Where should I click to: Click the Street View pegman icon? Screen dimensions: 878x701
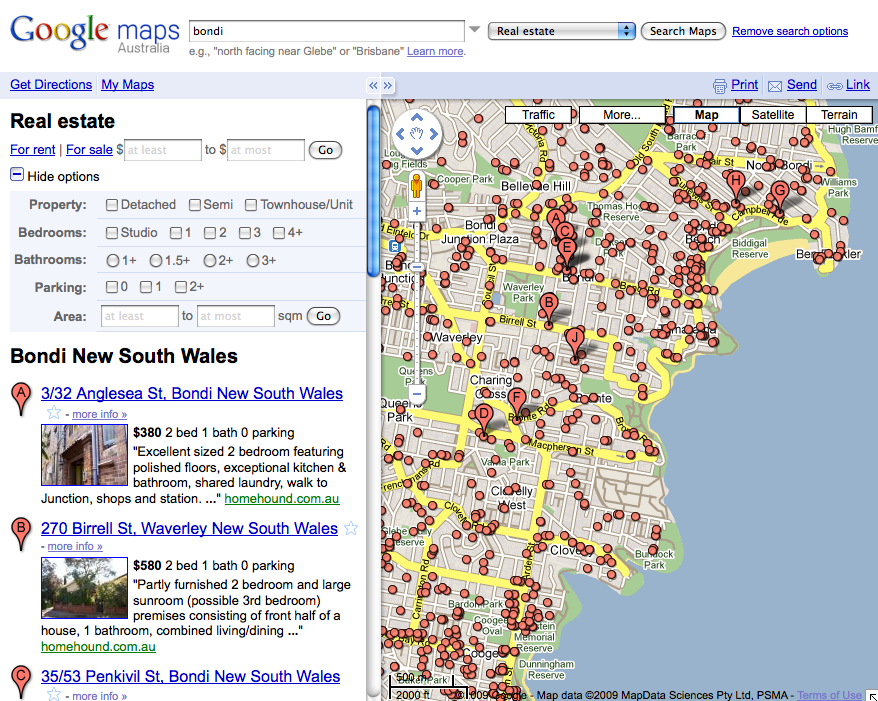416,185
